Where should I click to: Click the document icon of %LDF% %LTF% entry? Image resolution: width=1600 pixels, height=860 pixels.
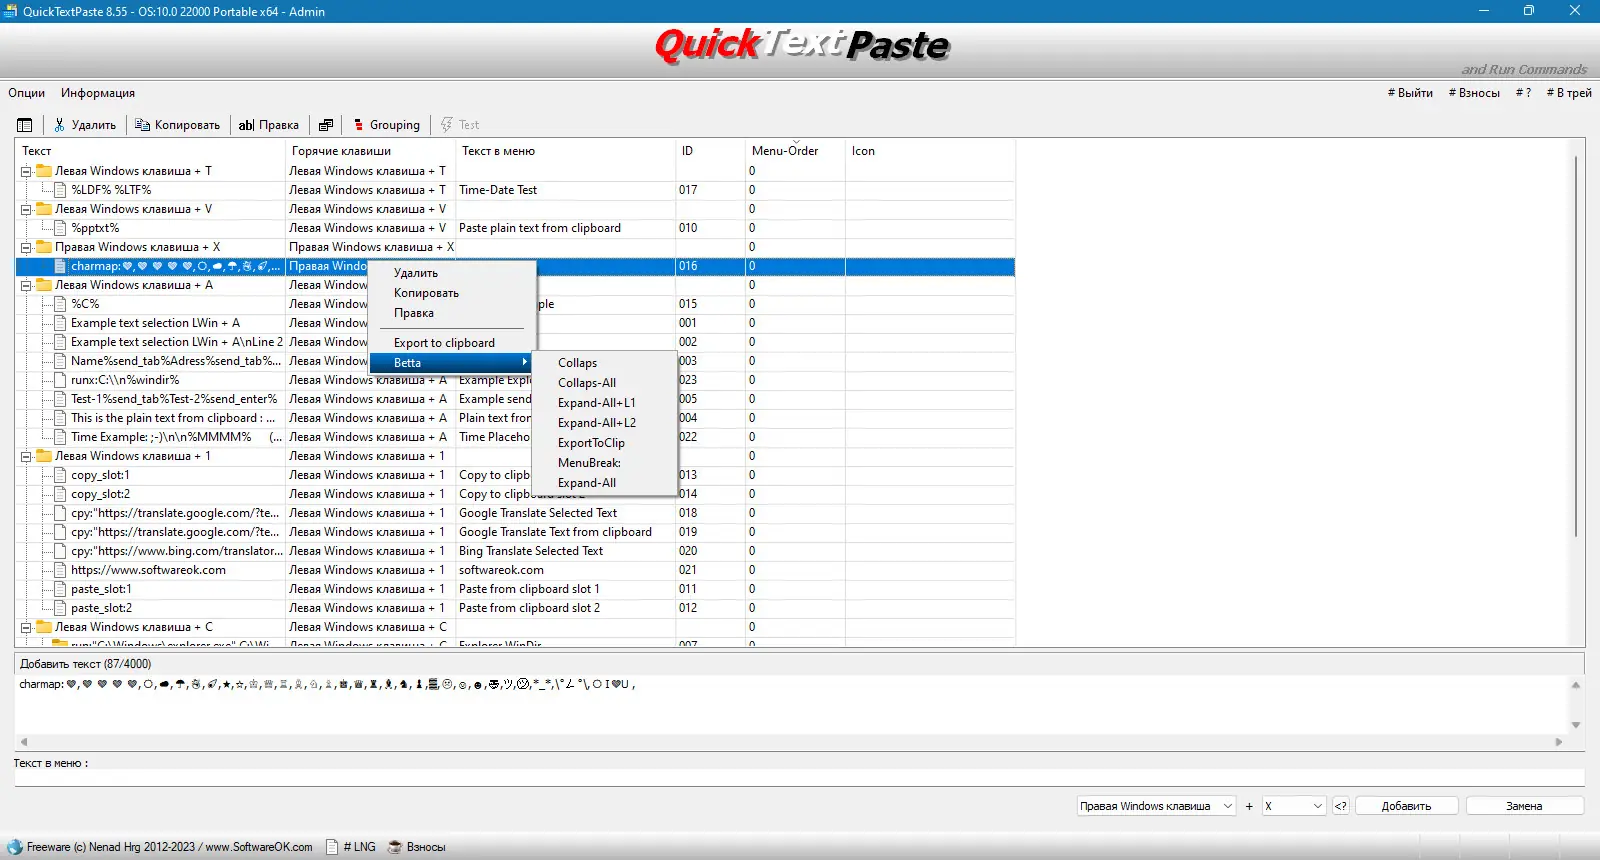pos(60,190)
